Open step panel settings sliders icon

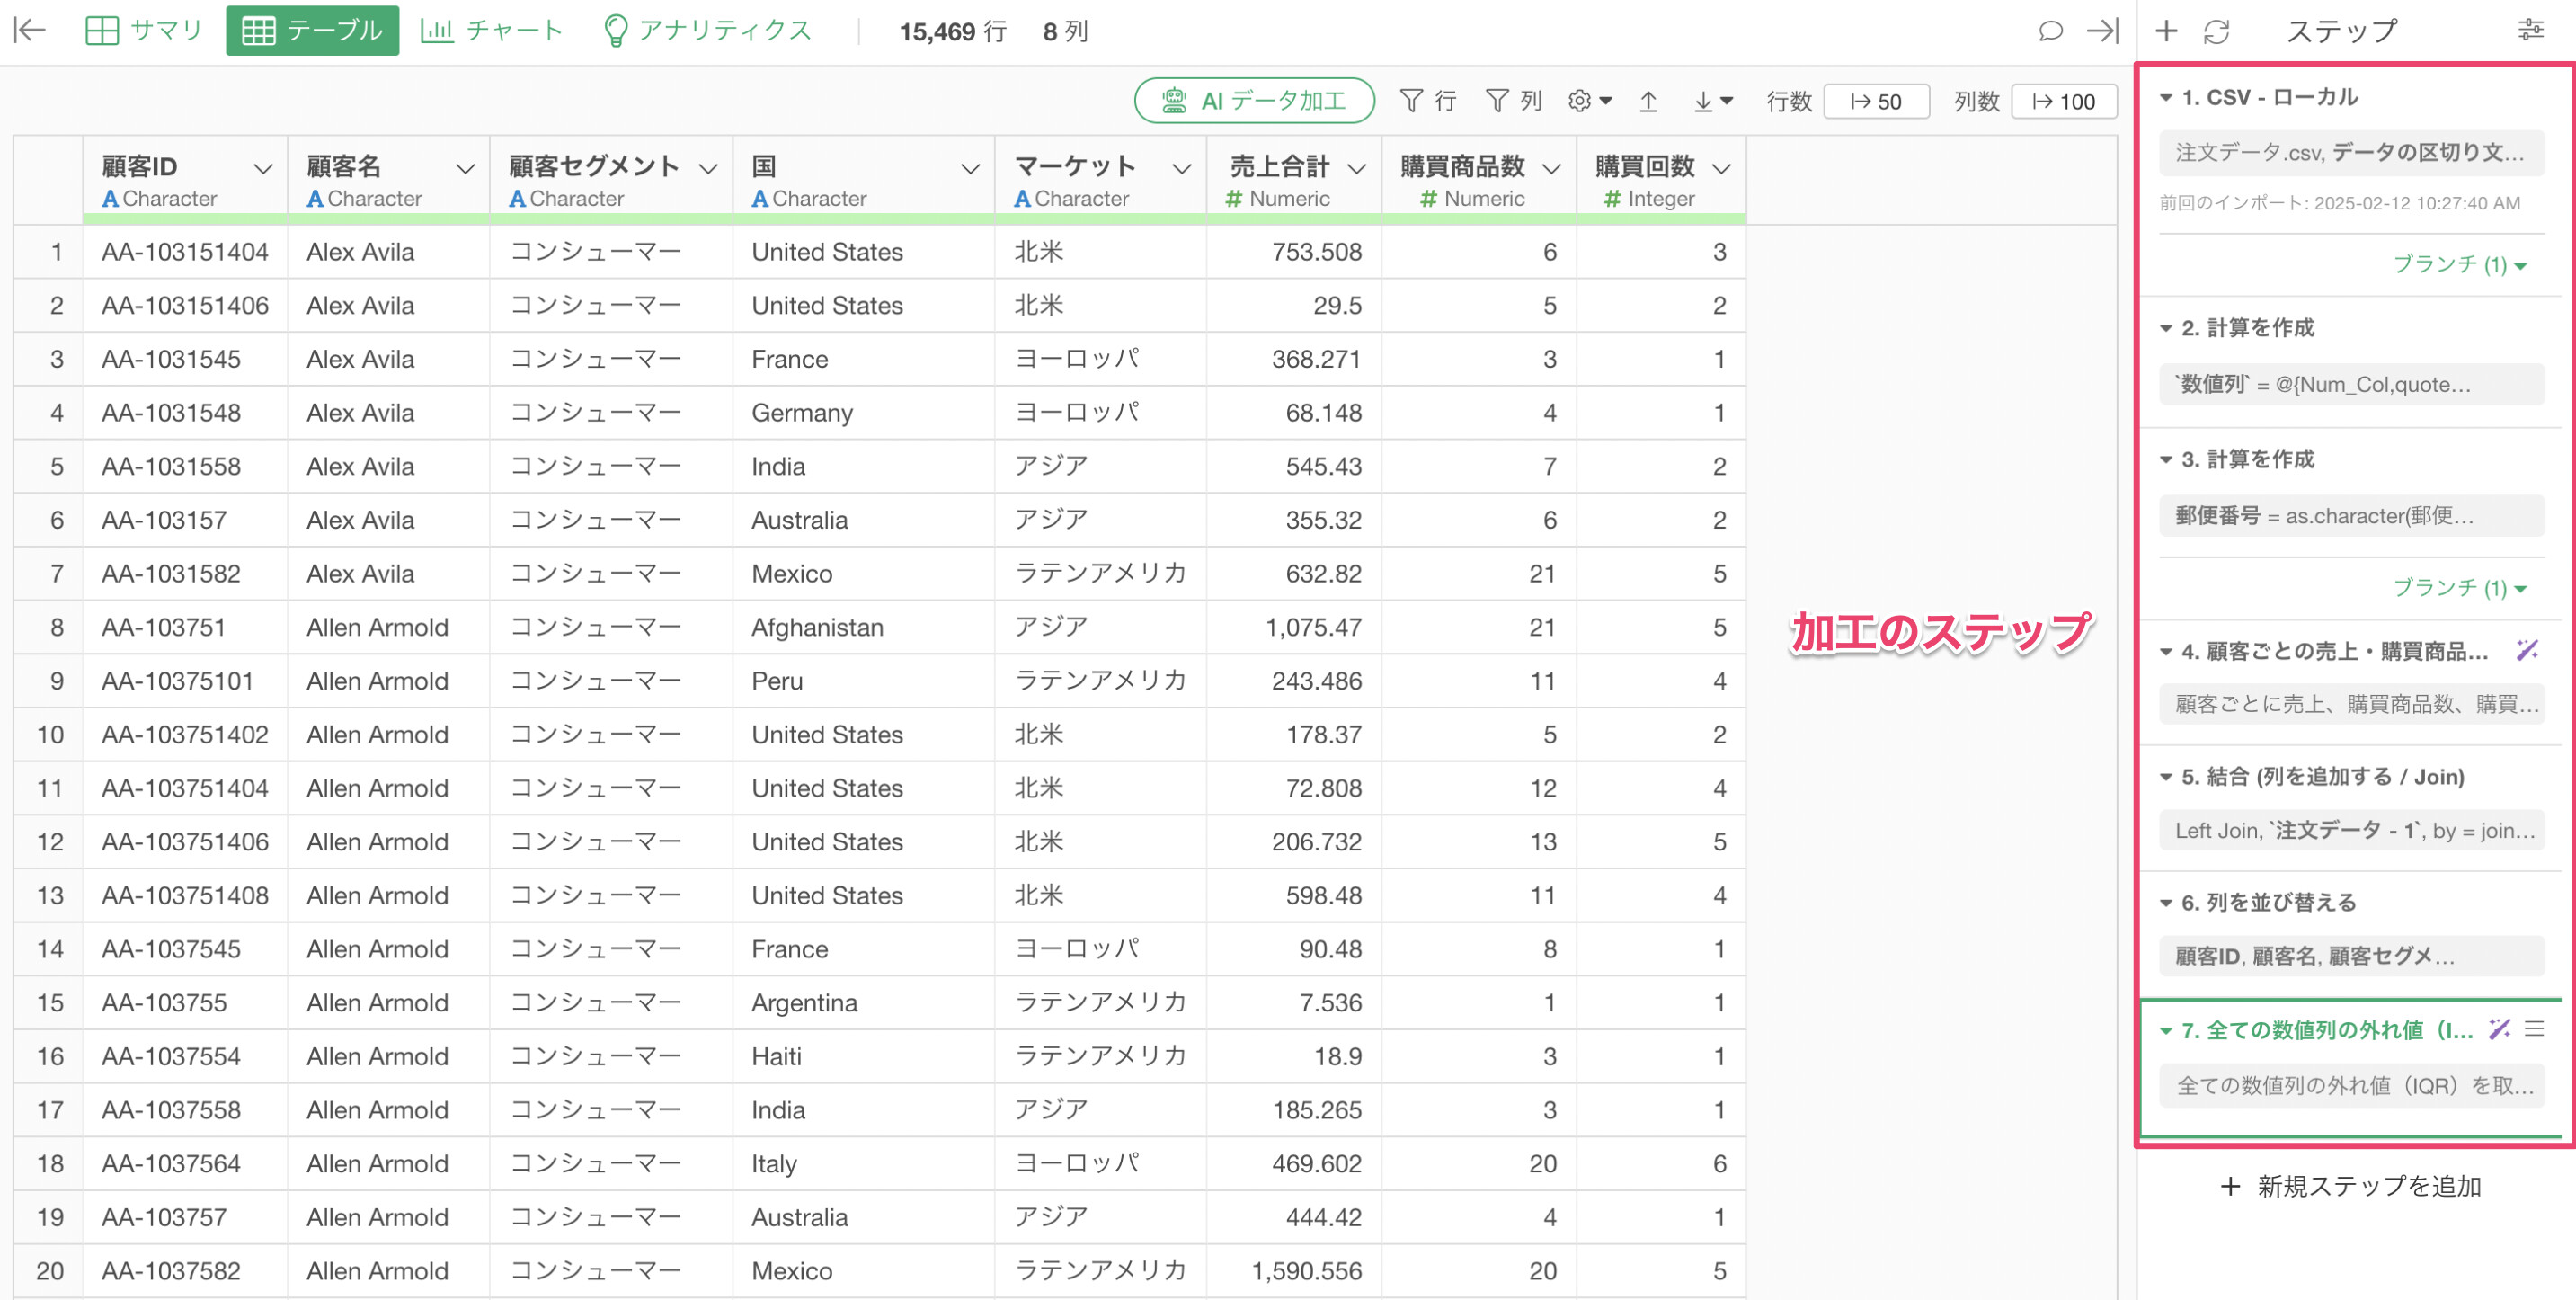(2530, 31)
